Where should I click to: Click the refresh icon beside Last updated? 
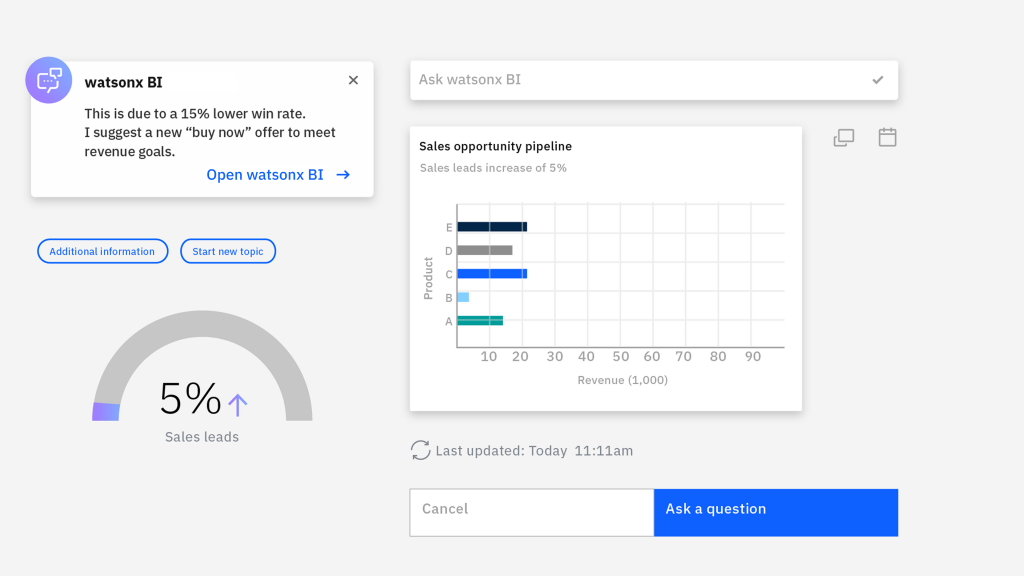421,451
